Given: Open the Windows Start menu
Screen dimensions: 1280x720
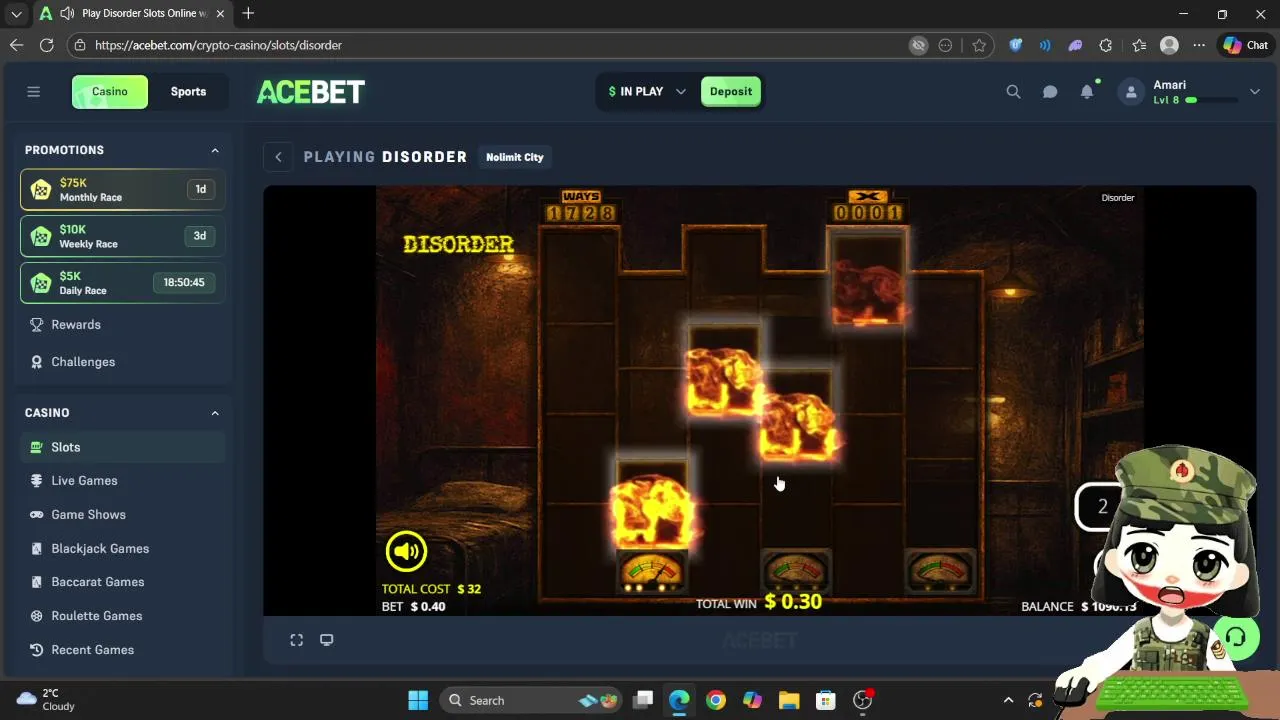Looking at the screenshot, I should pos(418,700).
